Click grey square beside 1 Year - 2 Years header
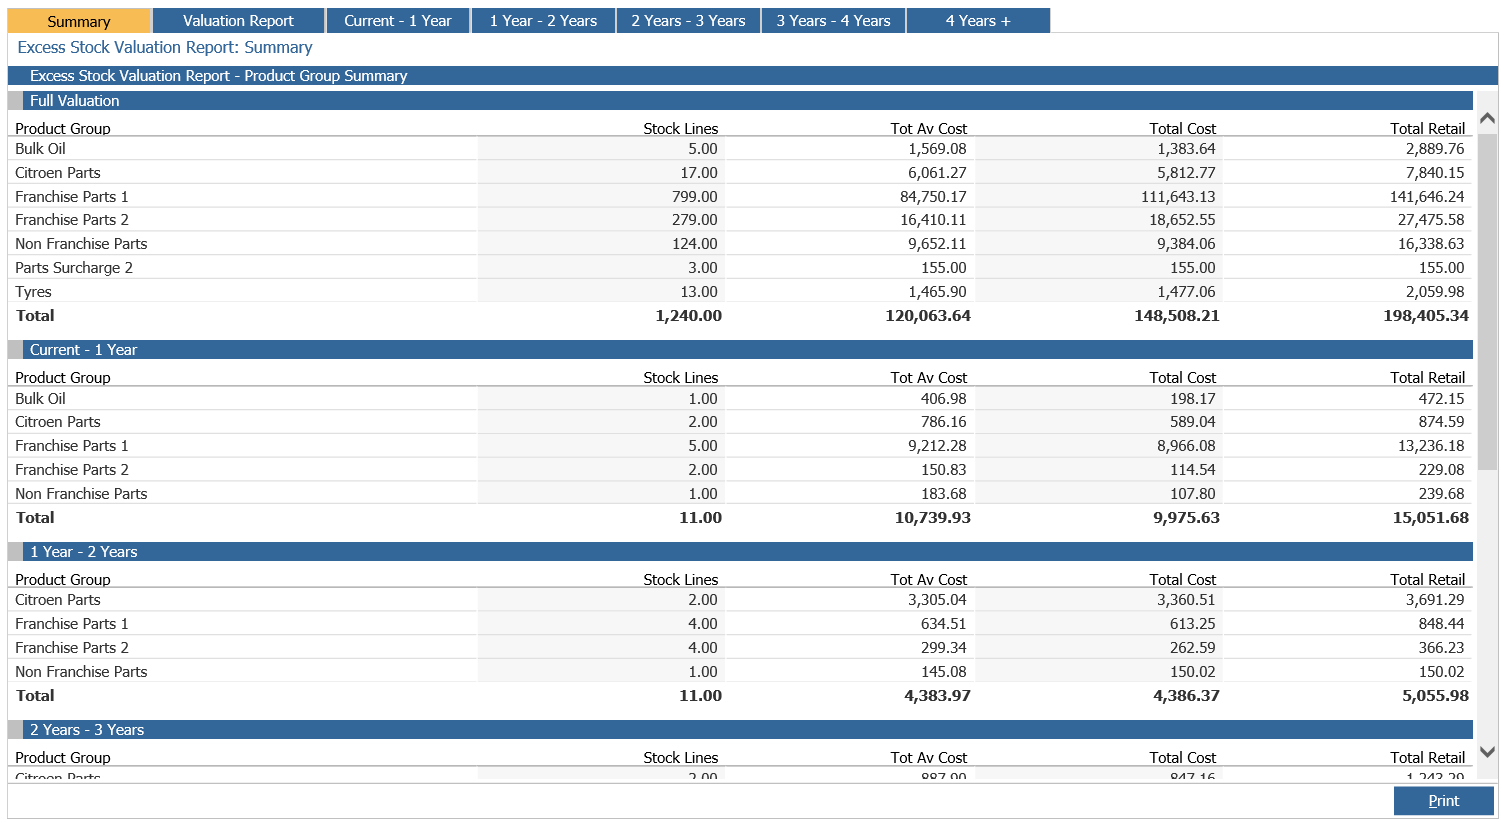This screenshot has width=1501, height=822. click(15, 552)
